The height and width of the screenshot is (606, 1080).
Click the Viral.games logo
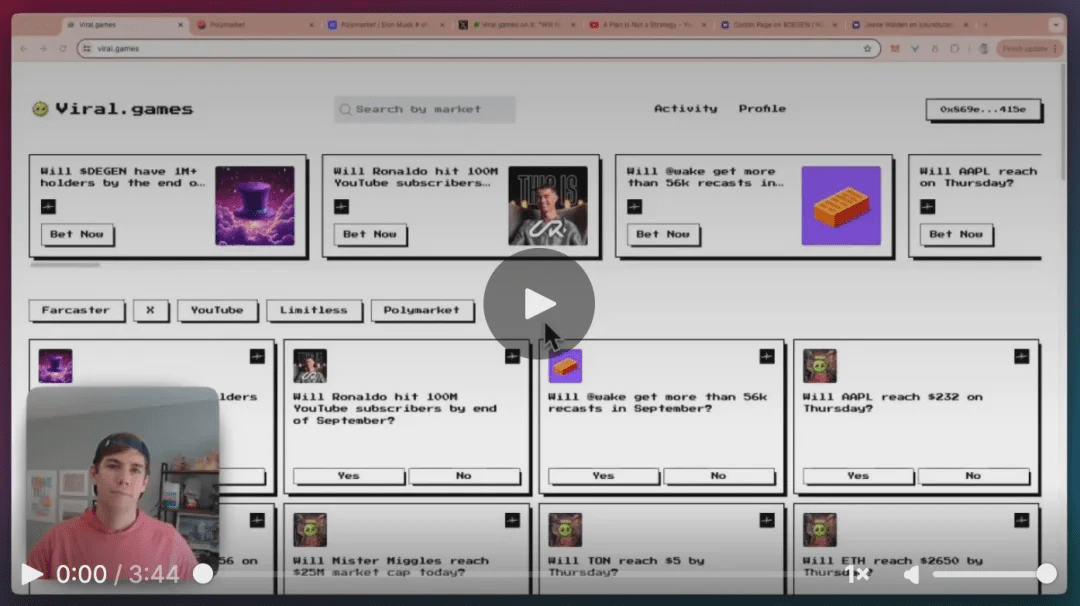tap(113, 109)
